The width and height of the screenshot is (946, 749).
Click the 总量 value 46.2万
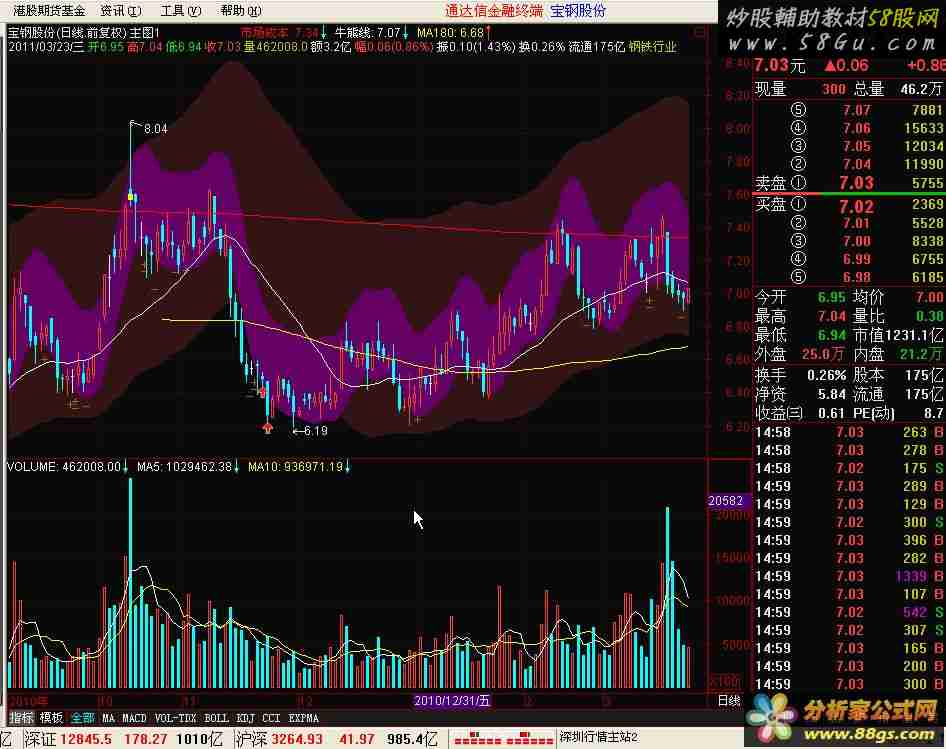[921, 89]
